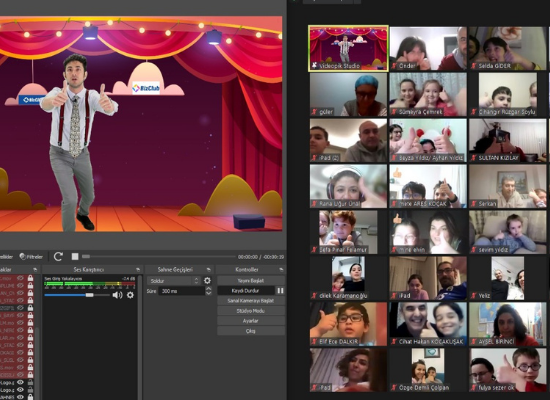Select Serkan's video tile
550x400 pixels.
pyautogui.click(x=507, y=186)
